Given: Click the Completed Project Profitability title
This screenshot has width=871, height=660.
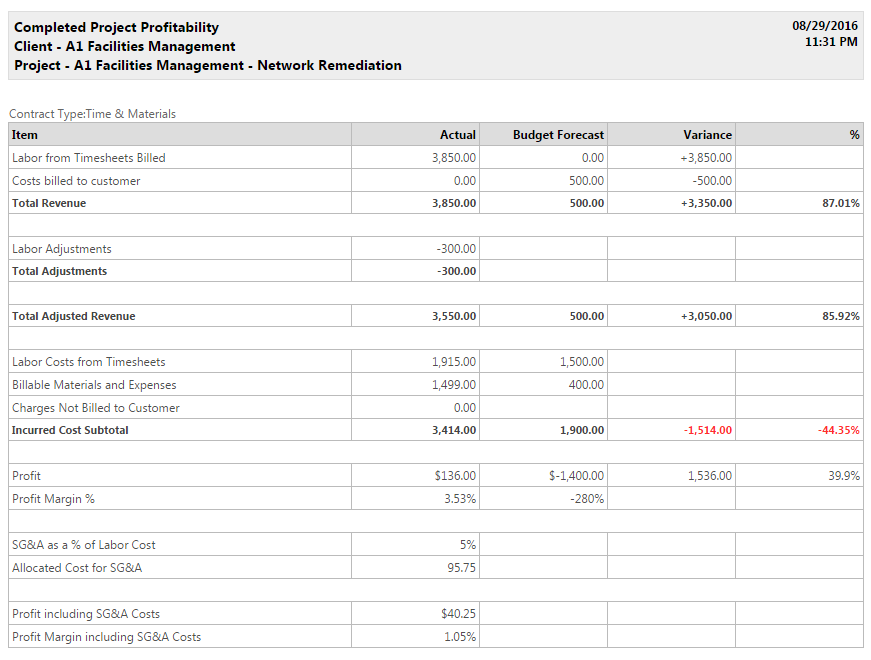Looking at the screenshot, I should coord(117,28).
